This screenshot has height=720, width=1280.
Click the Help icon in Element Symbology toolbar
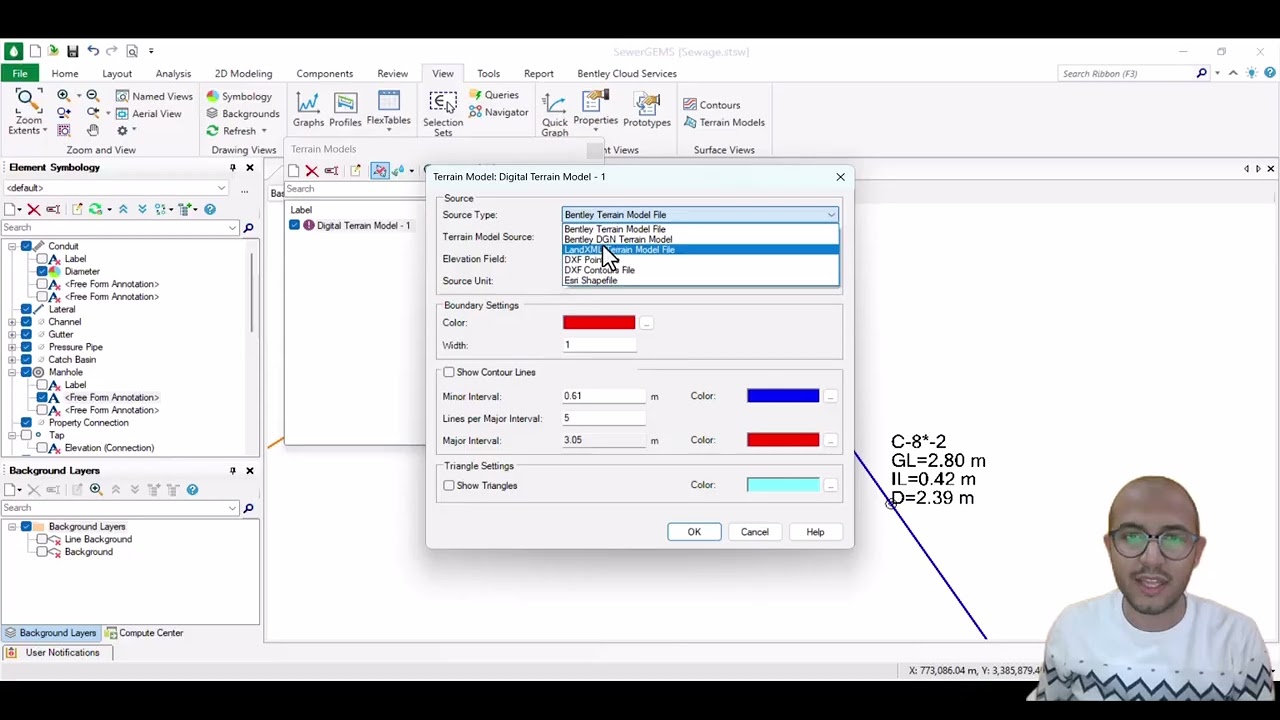(x=210, y=209)
